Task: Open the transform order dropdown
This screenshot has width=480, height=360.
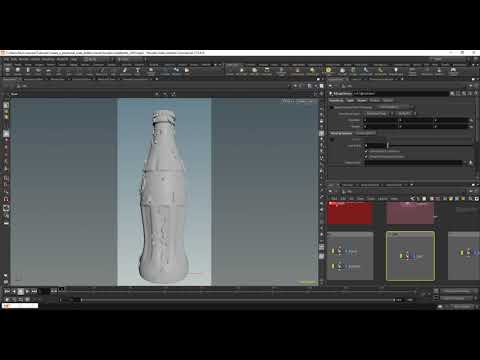Action: (379, 114)
